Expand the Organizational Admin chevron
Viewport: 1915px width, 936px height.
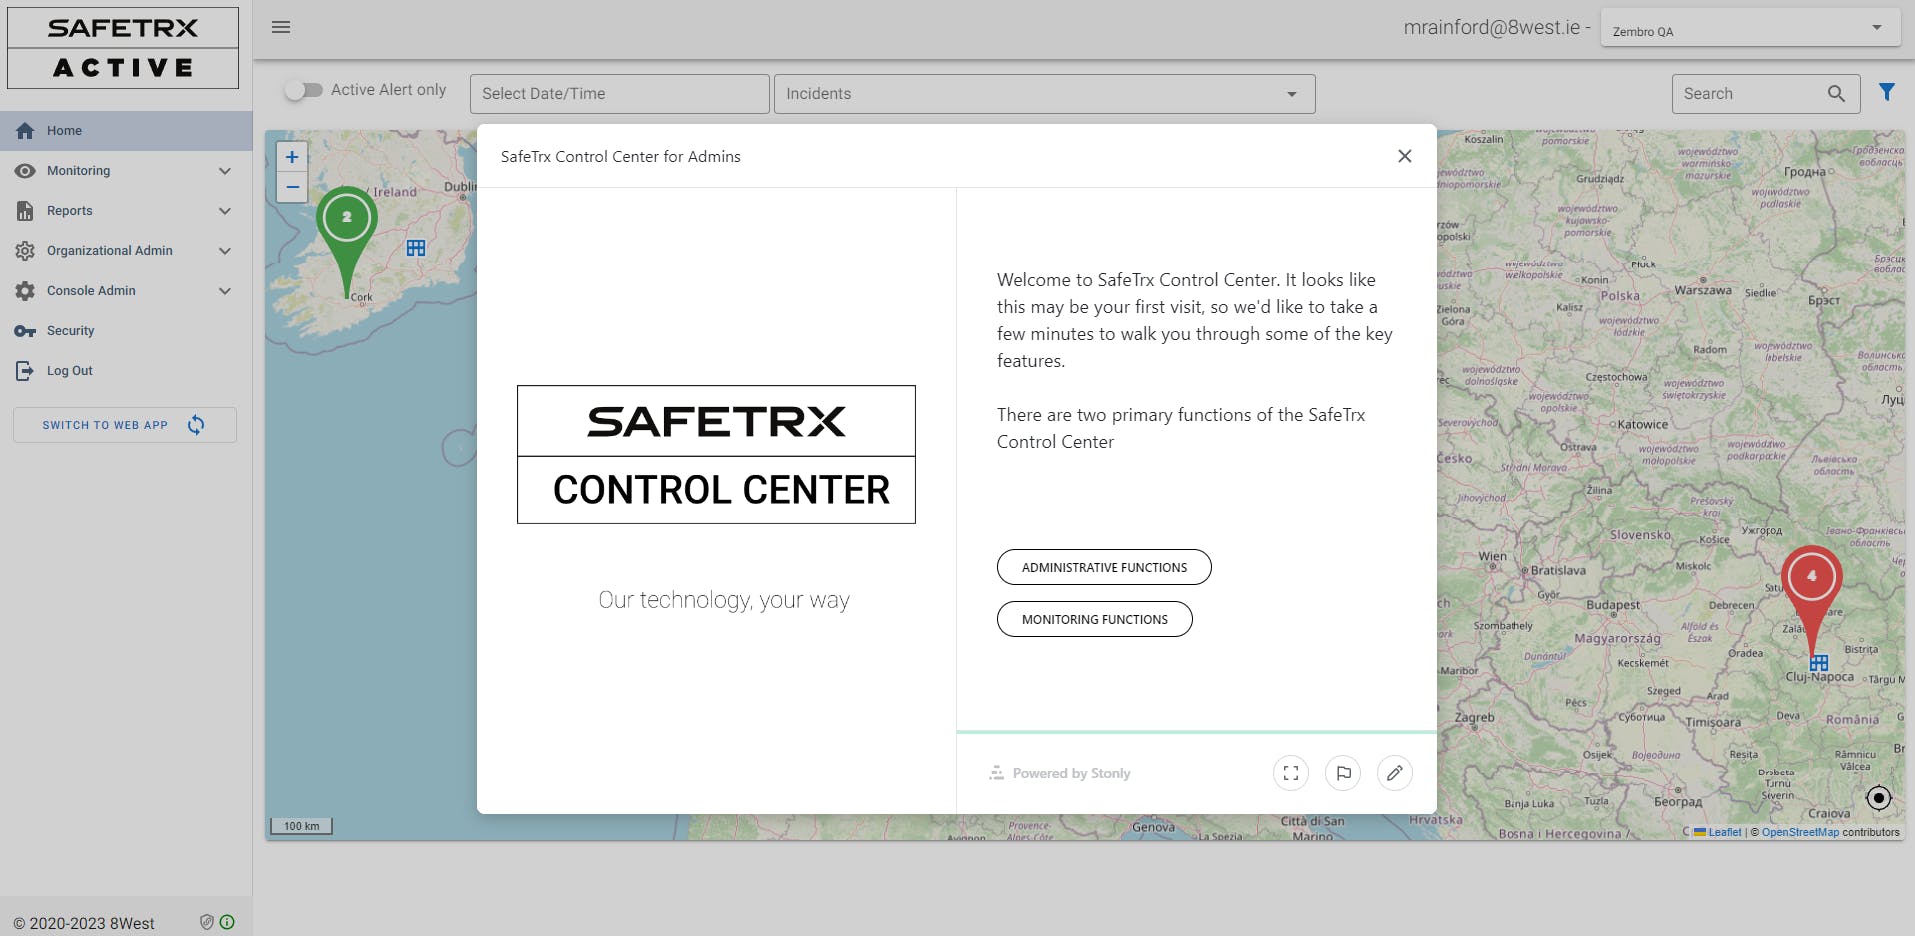tap(225, 251)
